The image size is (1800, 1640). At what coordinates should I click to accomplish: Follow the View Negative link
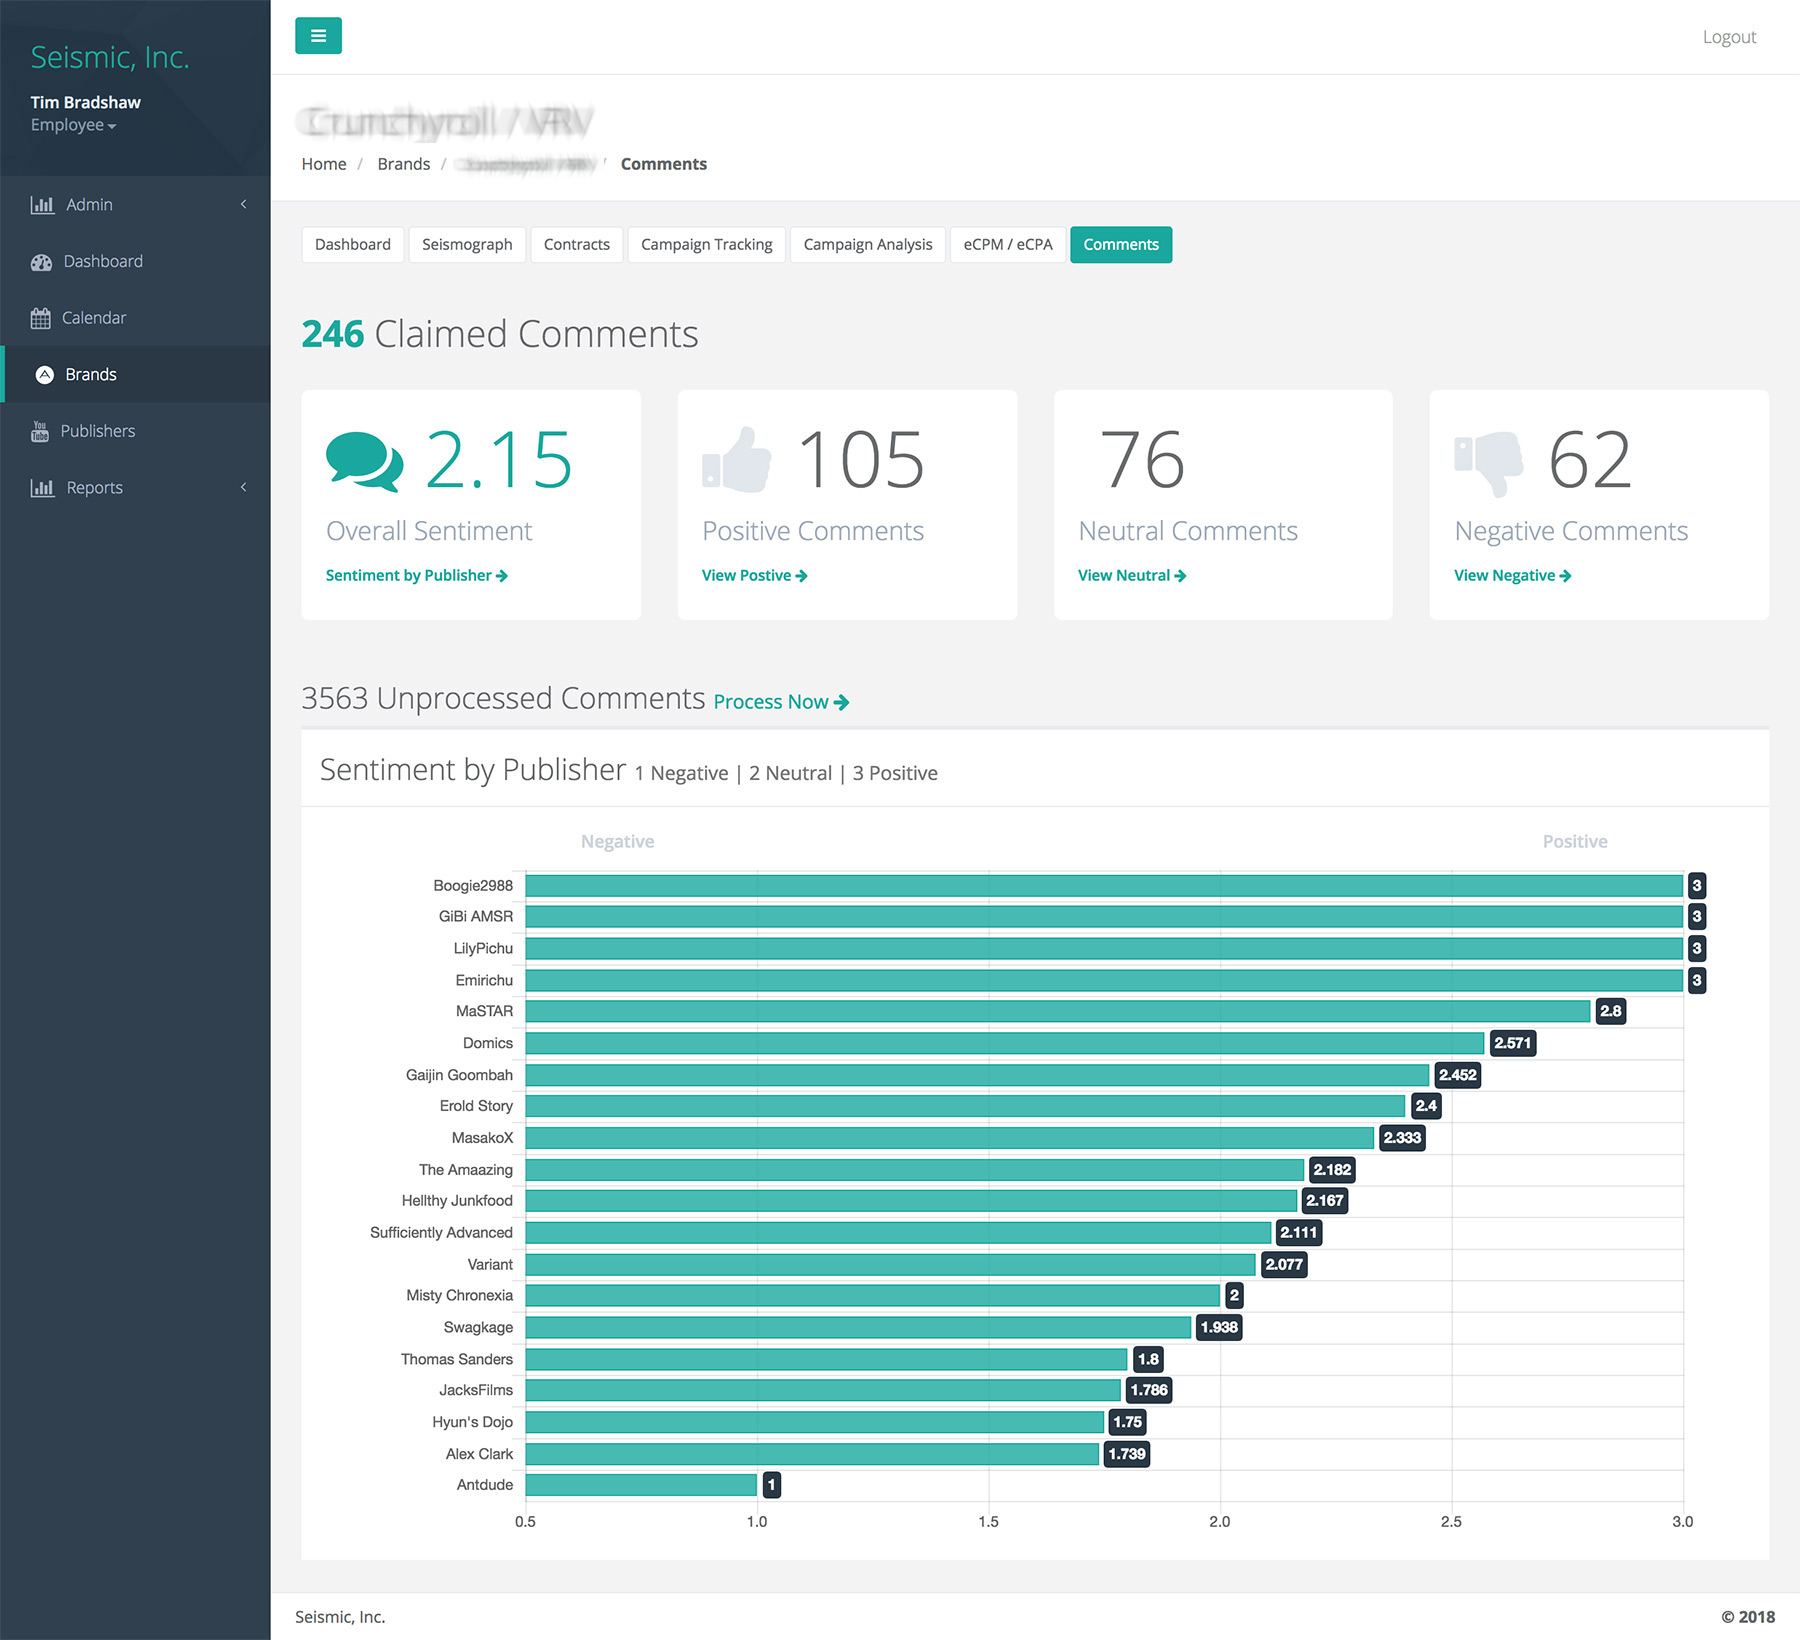tap(1512, 576)
